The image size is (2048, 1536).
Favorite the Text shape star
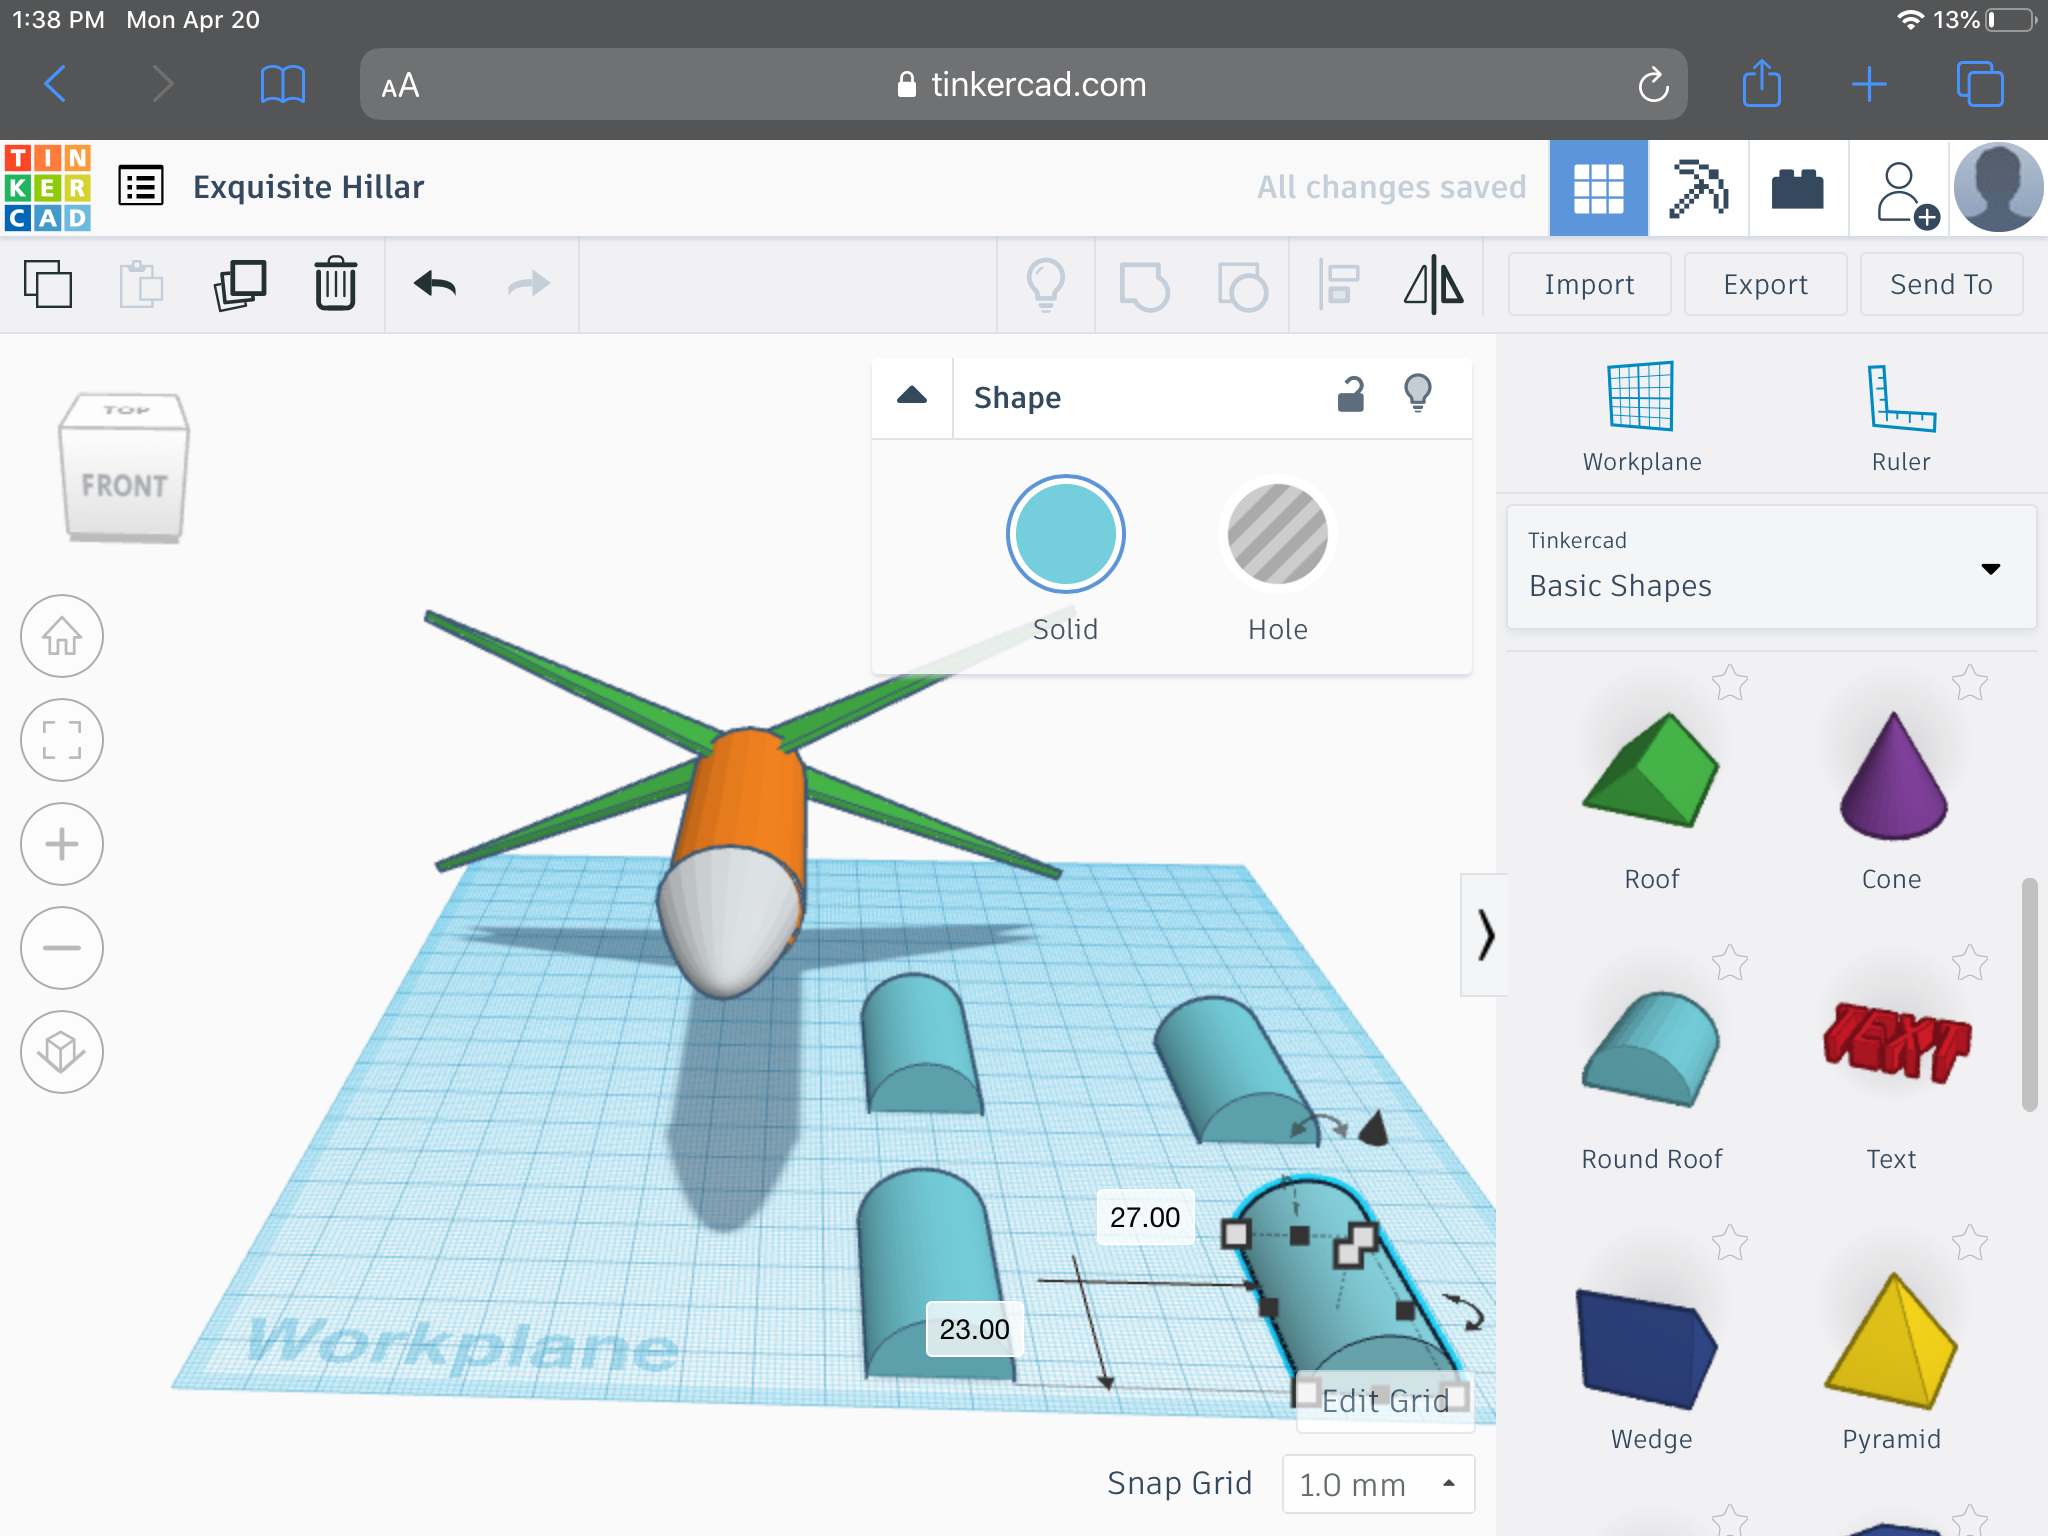tap(1969, 963)
